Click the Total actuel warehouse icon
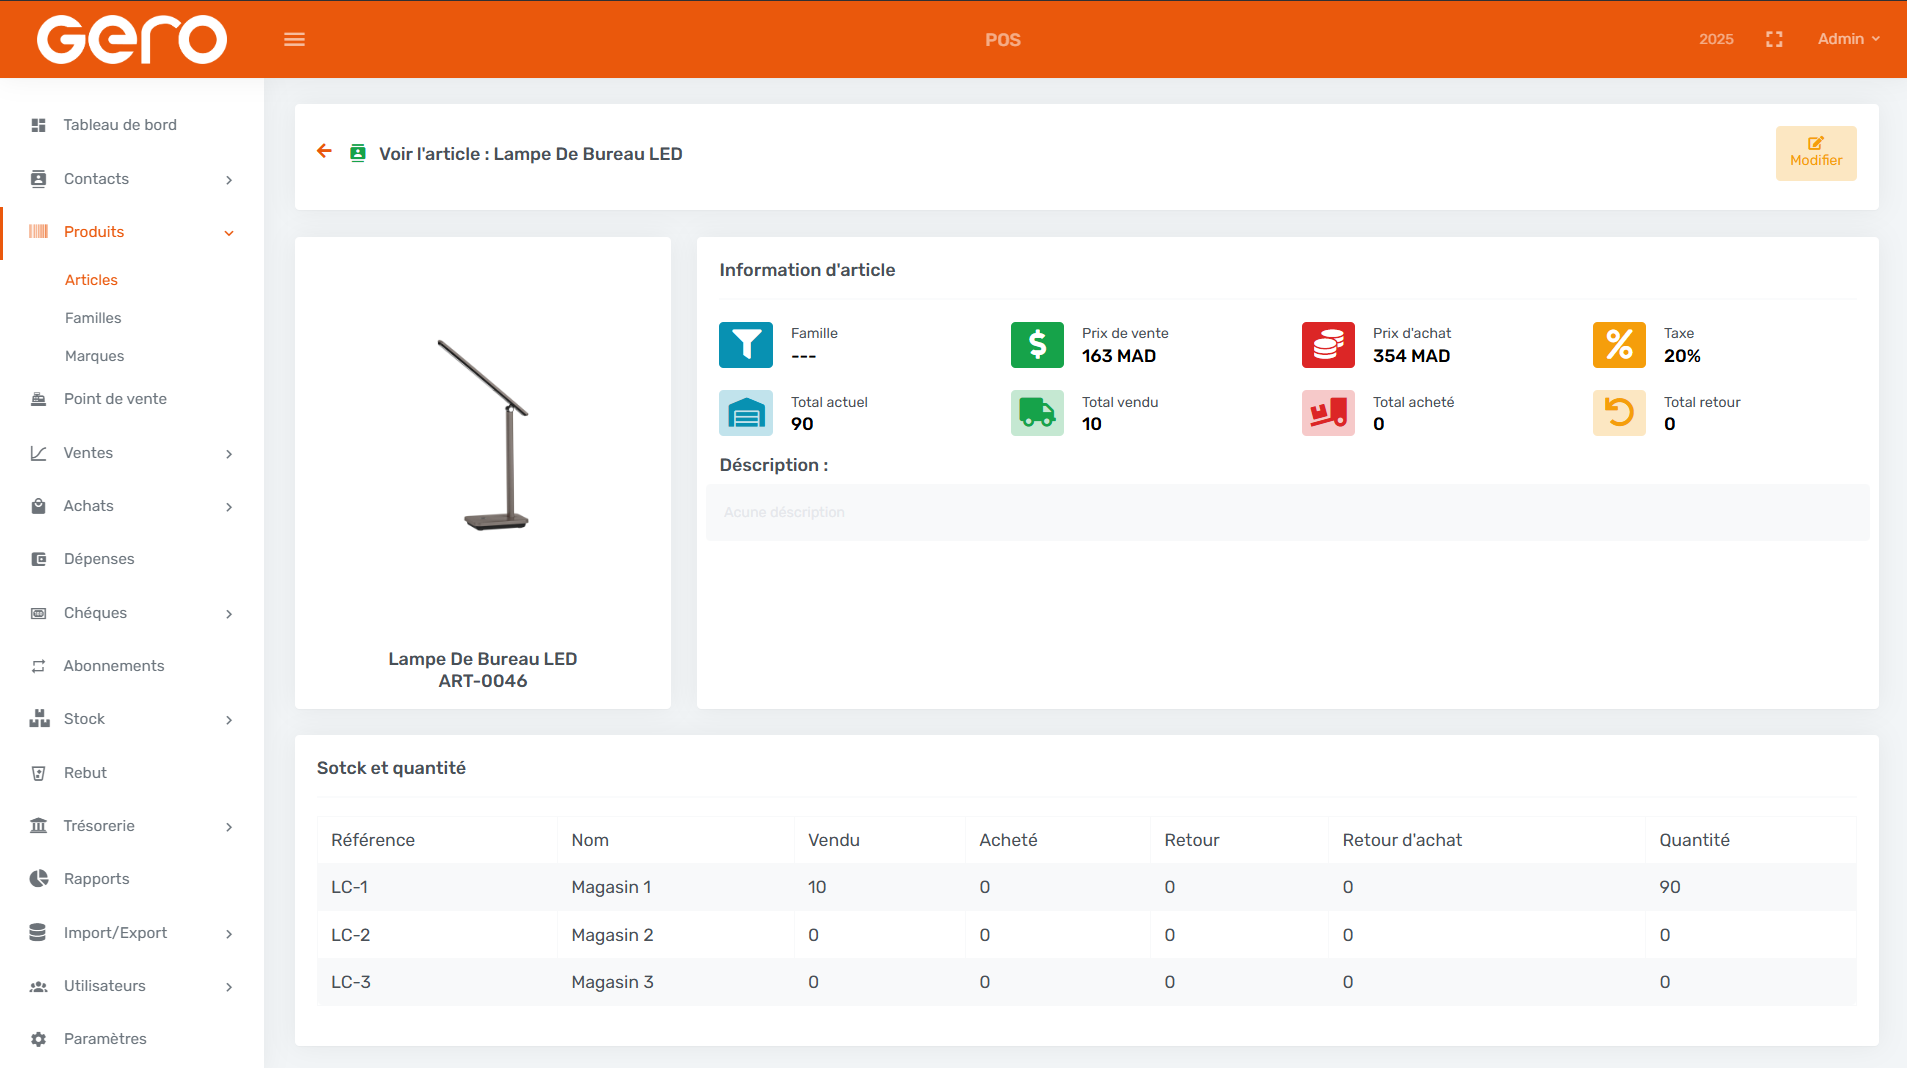This screenshot has width=1907, height=1068. (x=745, y=413)
